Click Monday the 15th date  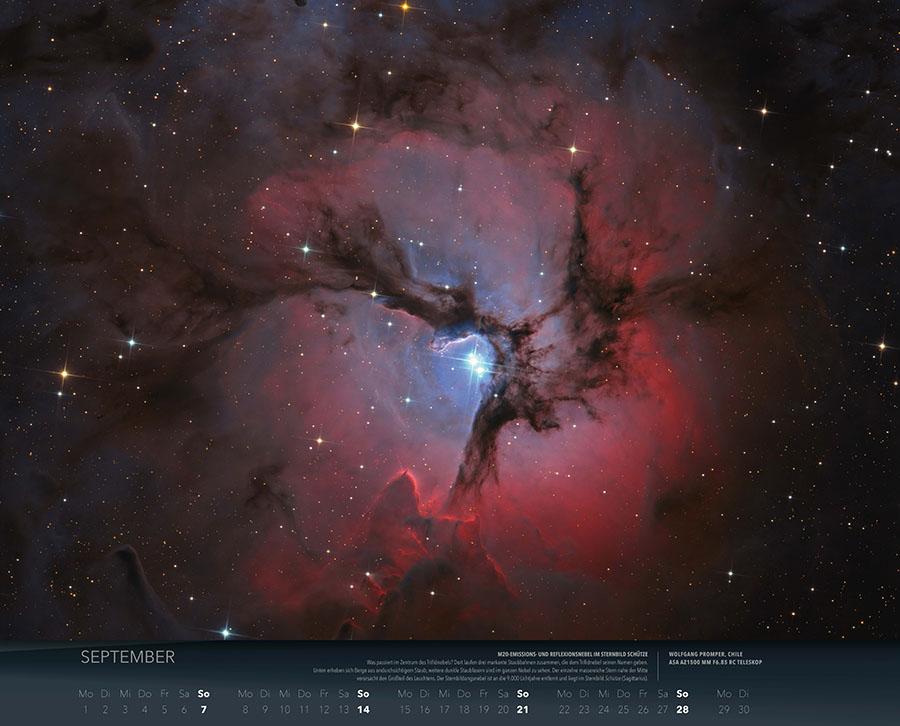tap(405, 709)
